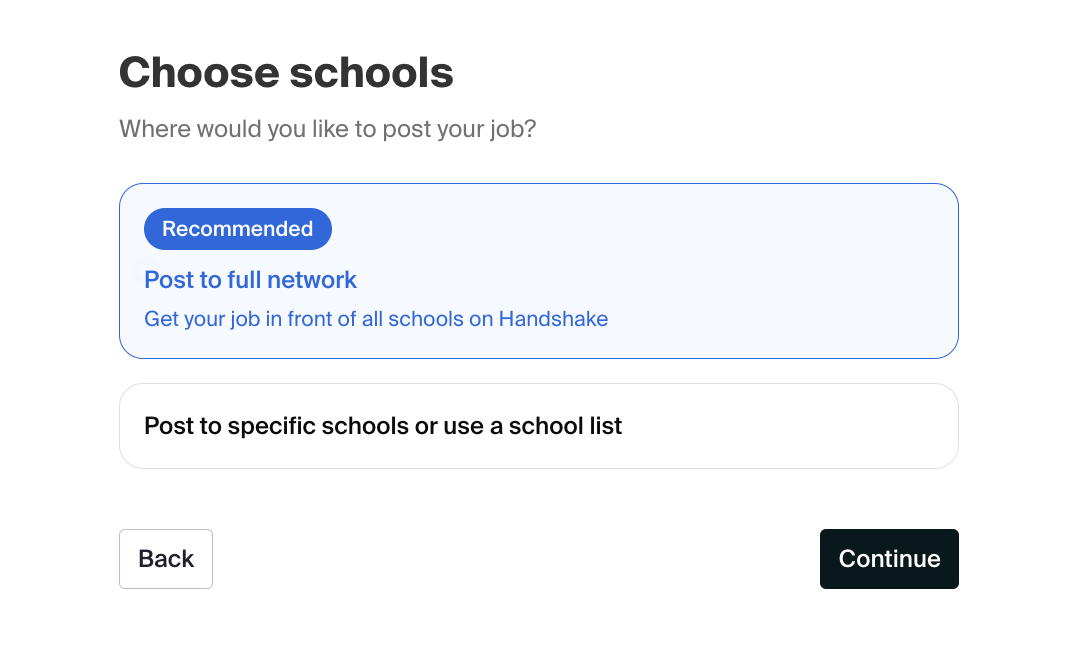Click the 'Choose schools' heading
The image size is (1082, 662).
[286, 73]
